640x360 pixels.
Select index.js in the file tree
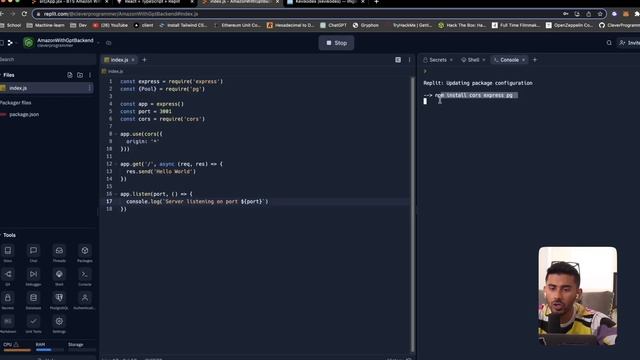[47, 88]
